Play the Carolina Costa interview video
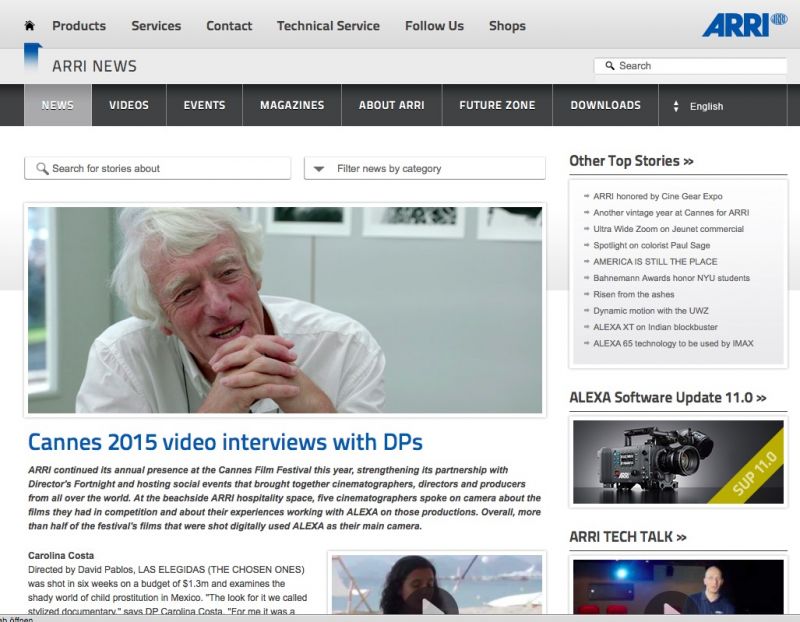The width and height of the screenshot is (800, 622). pyautogui.click(x=431, y=605)
